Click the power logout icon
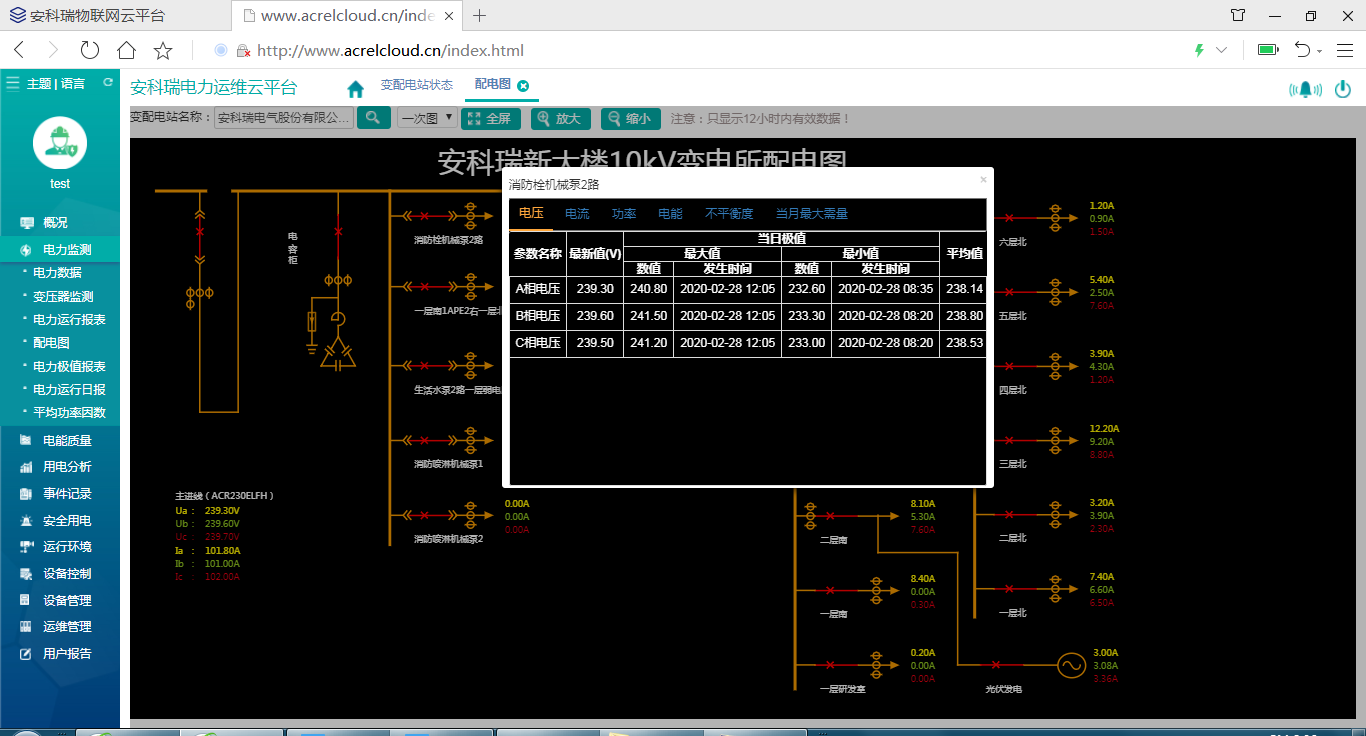The image size is (1366, 736). click(x=1343, y=89)
